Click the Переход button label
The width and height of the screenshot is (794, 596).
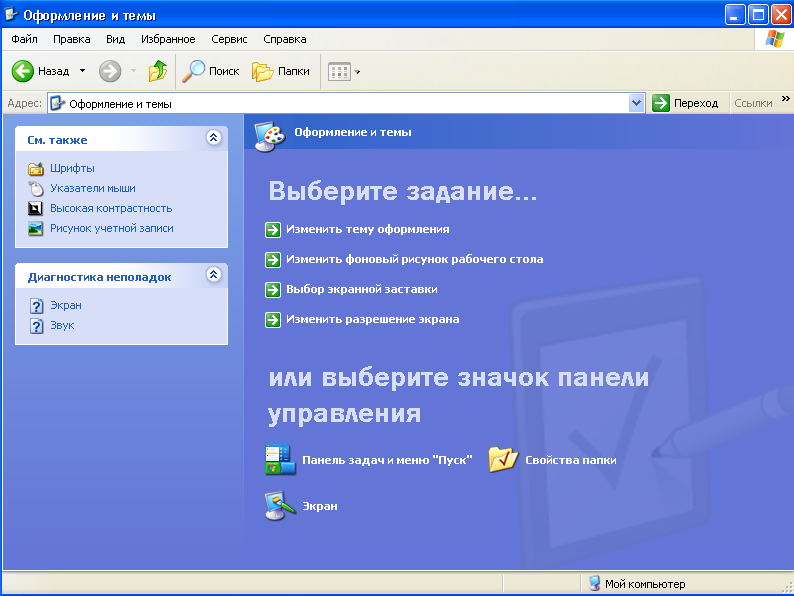click(696, 103)
